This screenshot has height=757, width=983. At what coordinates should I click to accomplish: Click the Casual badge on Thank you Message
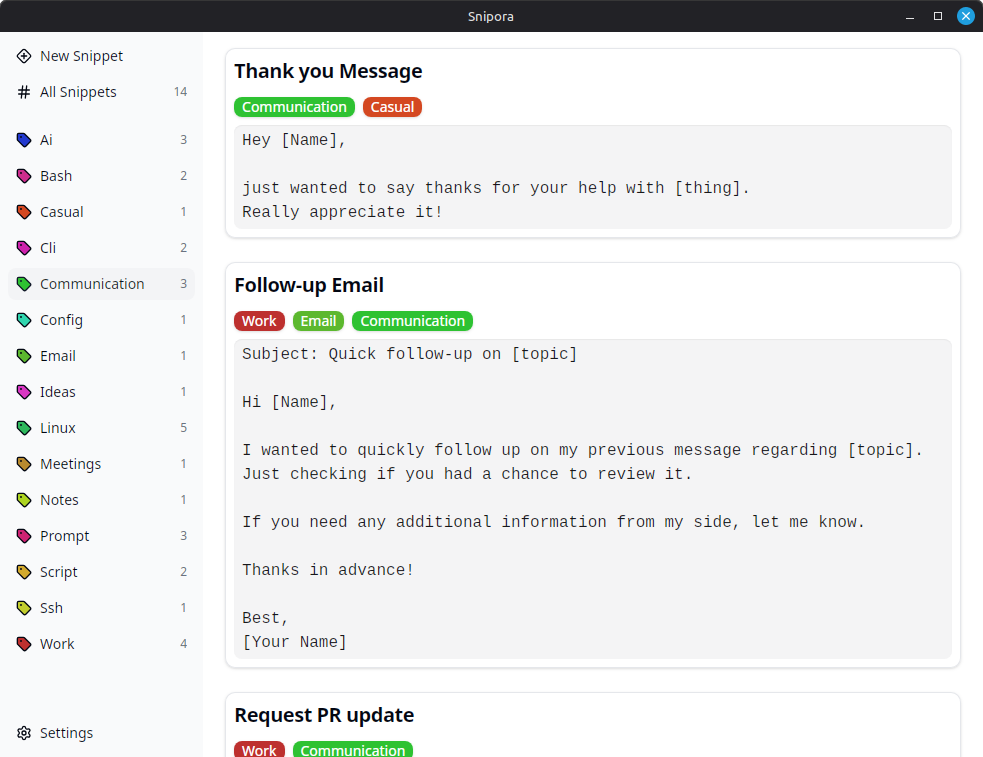pyautogui.click(x=392, y=107)
